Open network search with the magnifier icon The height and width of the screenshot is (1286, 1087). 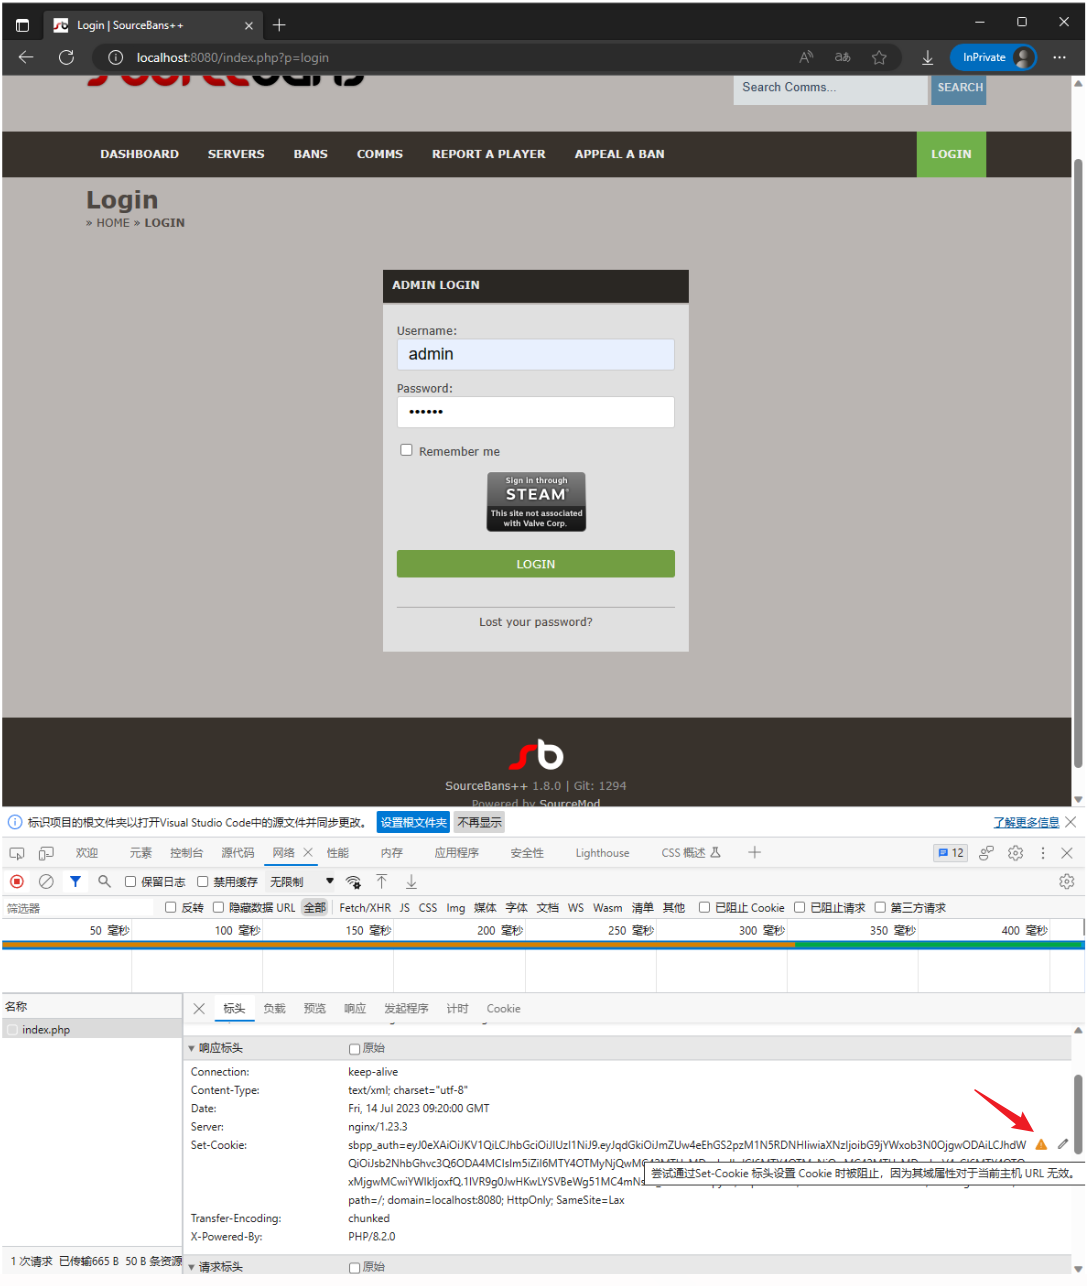click(x=103, y=881)
